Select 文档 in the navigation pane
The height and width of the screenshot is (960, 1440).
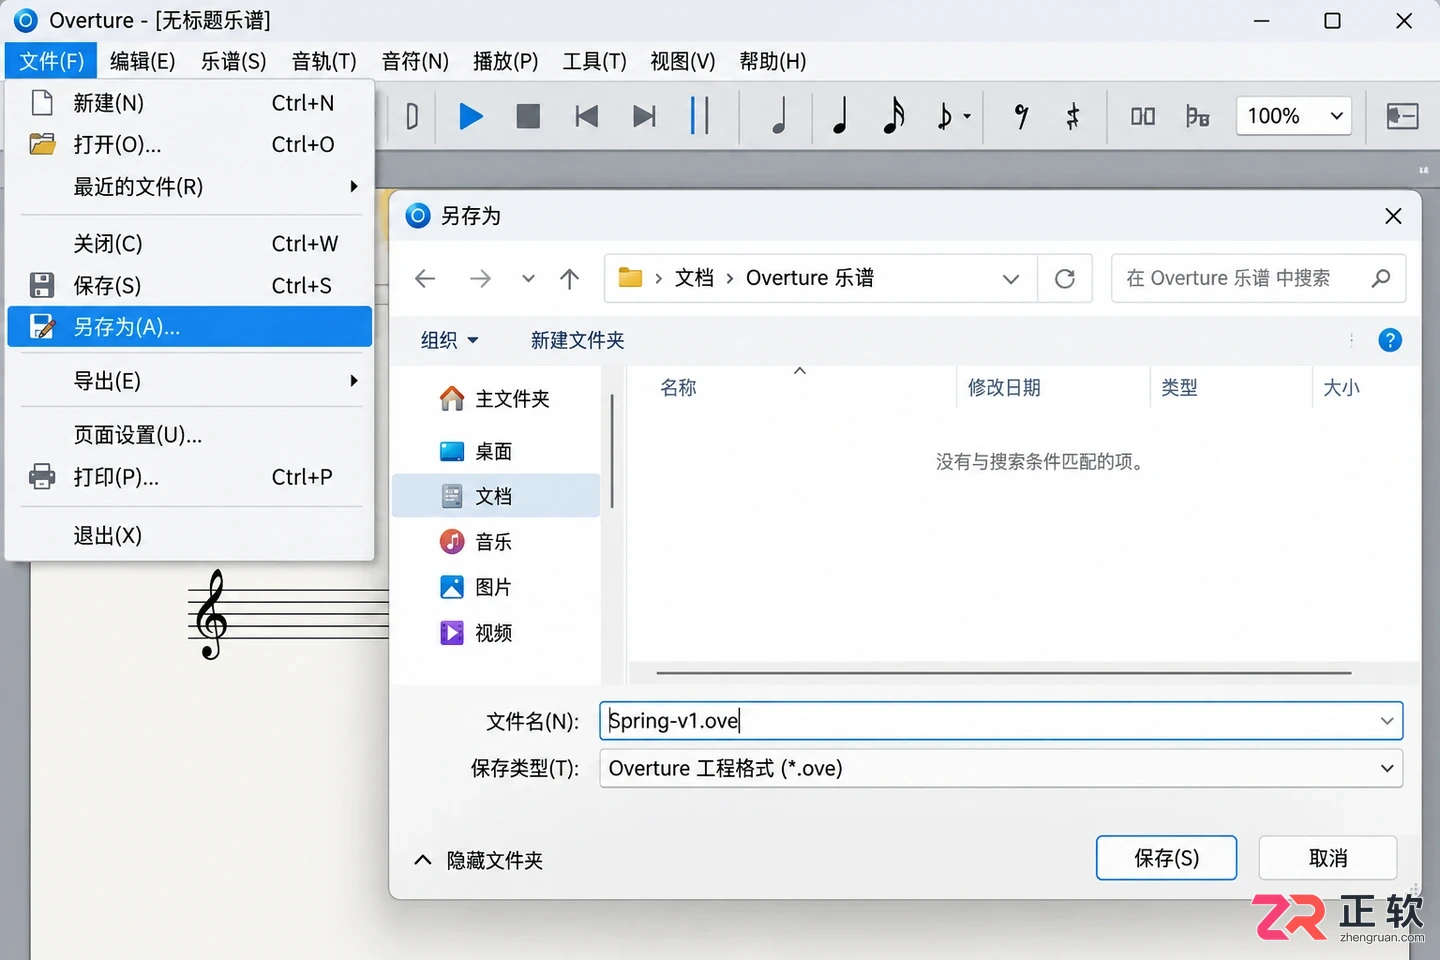[x=495, y=496]
